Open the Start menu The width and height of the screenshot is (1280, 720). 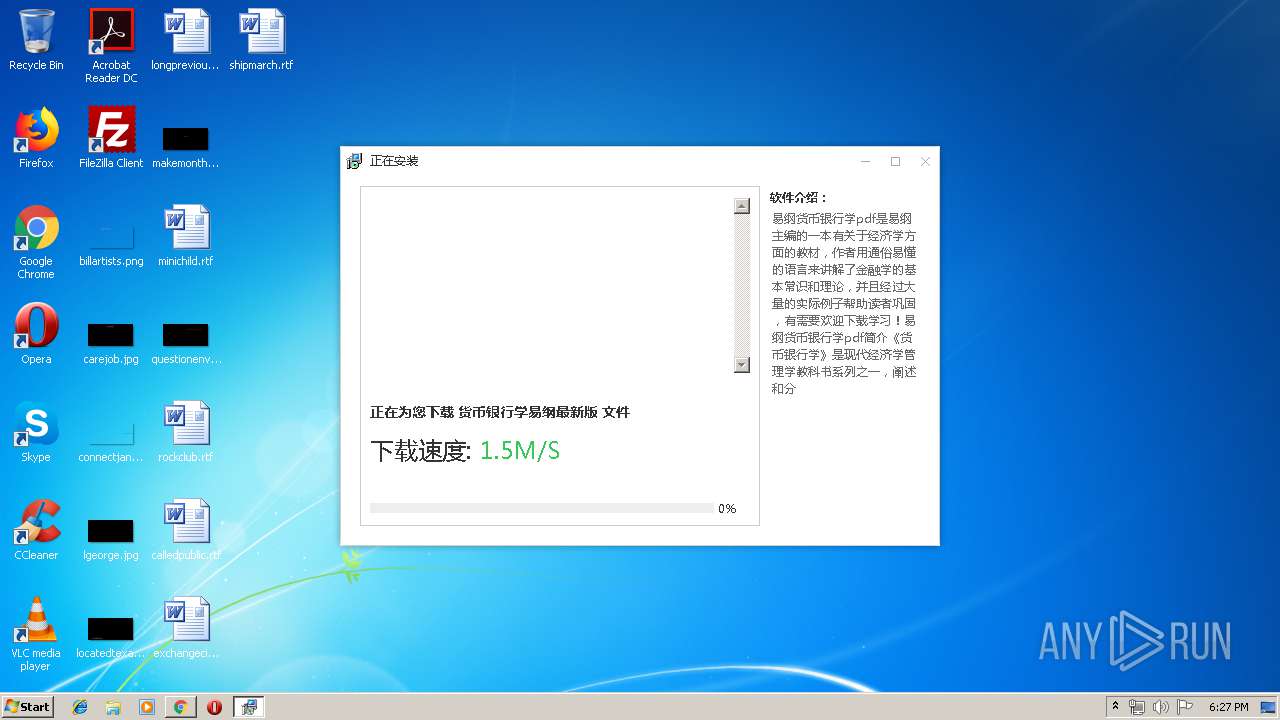point(27,707)
